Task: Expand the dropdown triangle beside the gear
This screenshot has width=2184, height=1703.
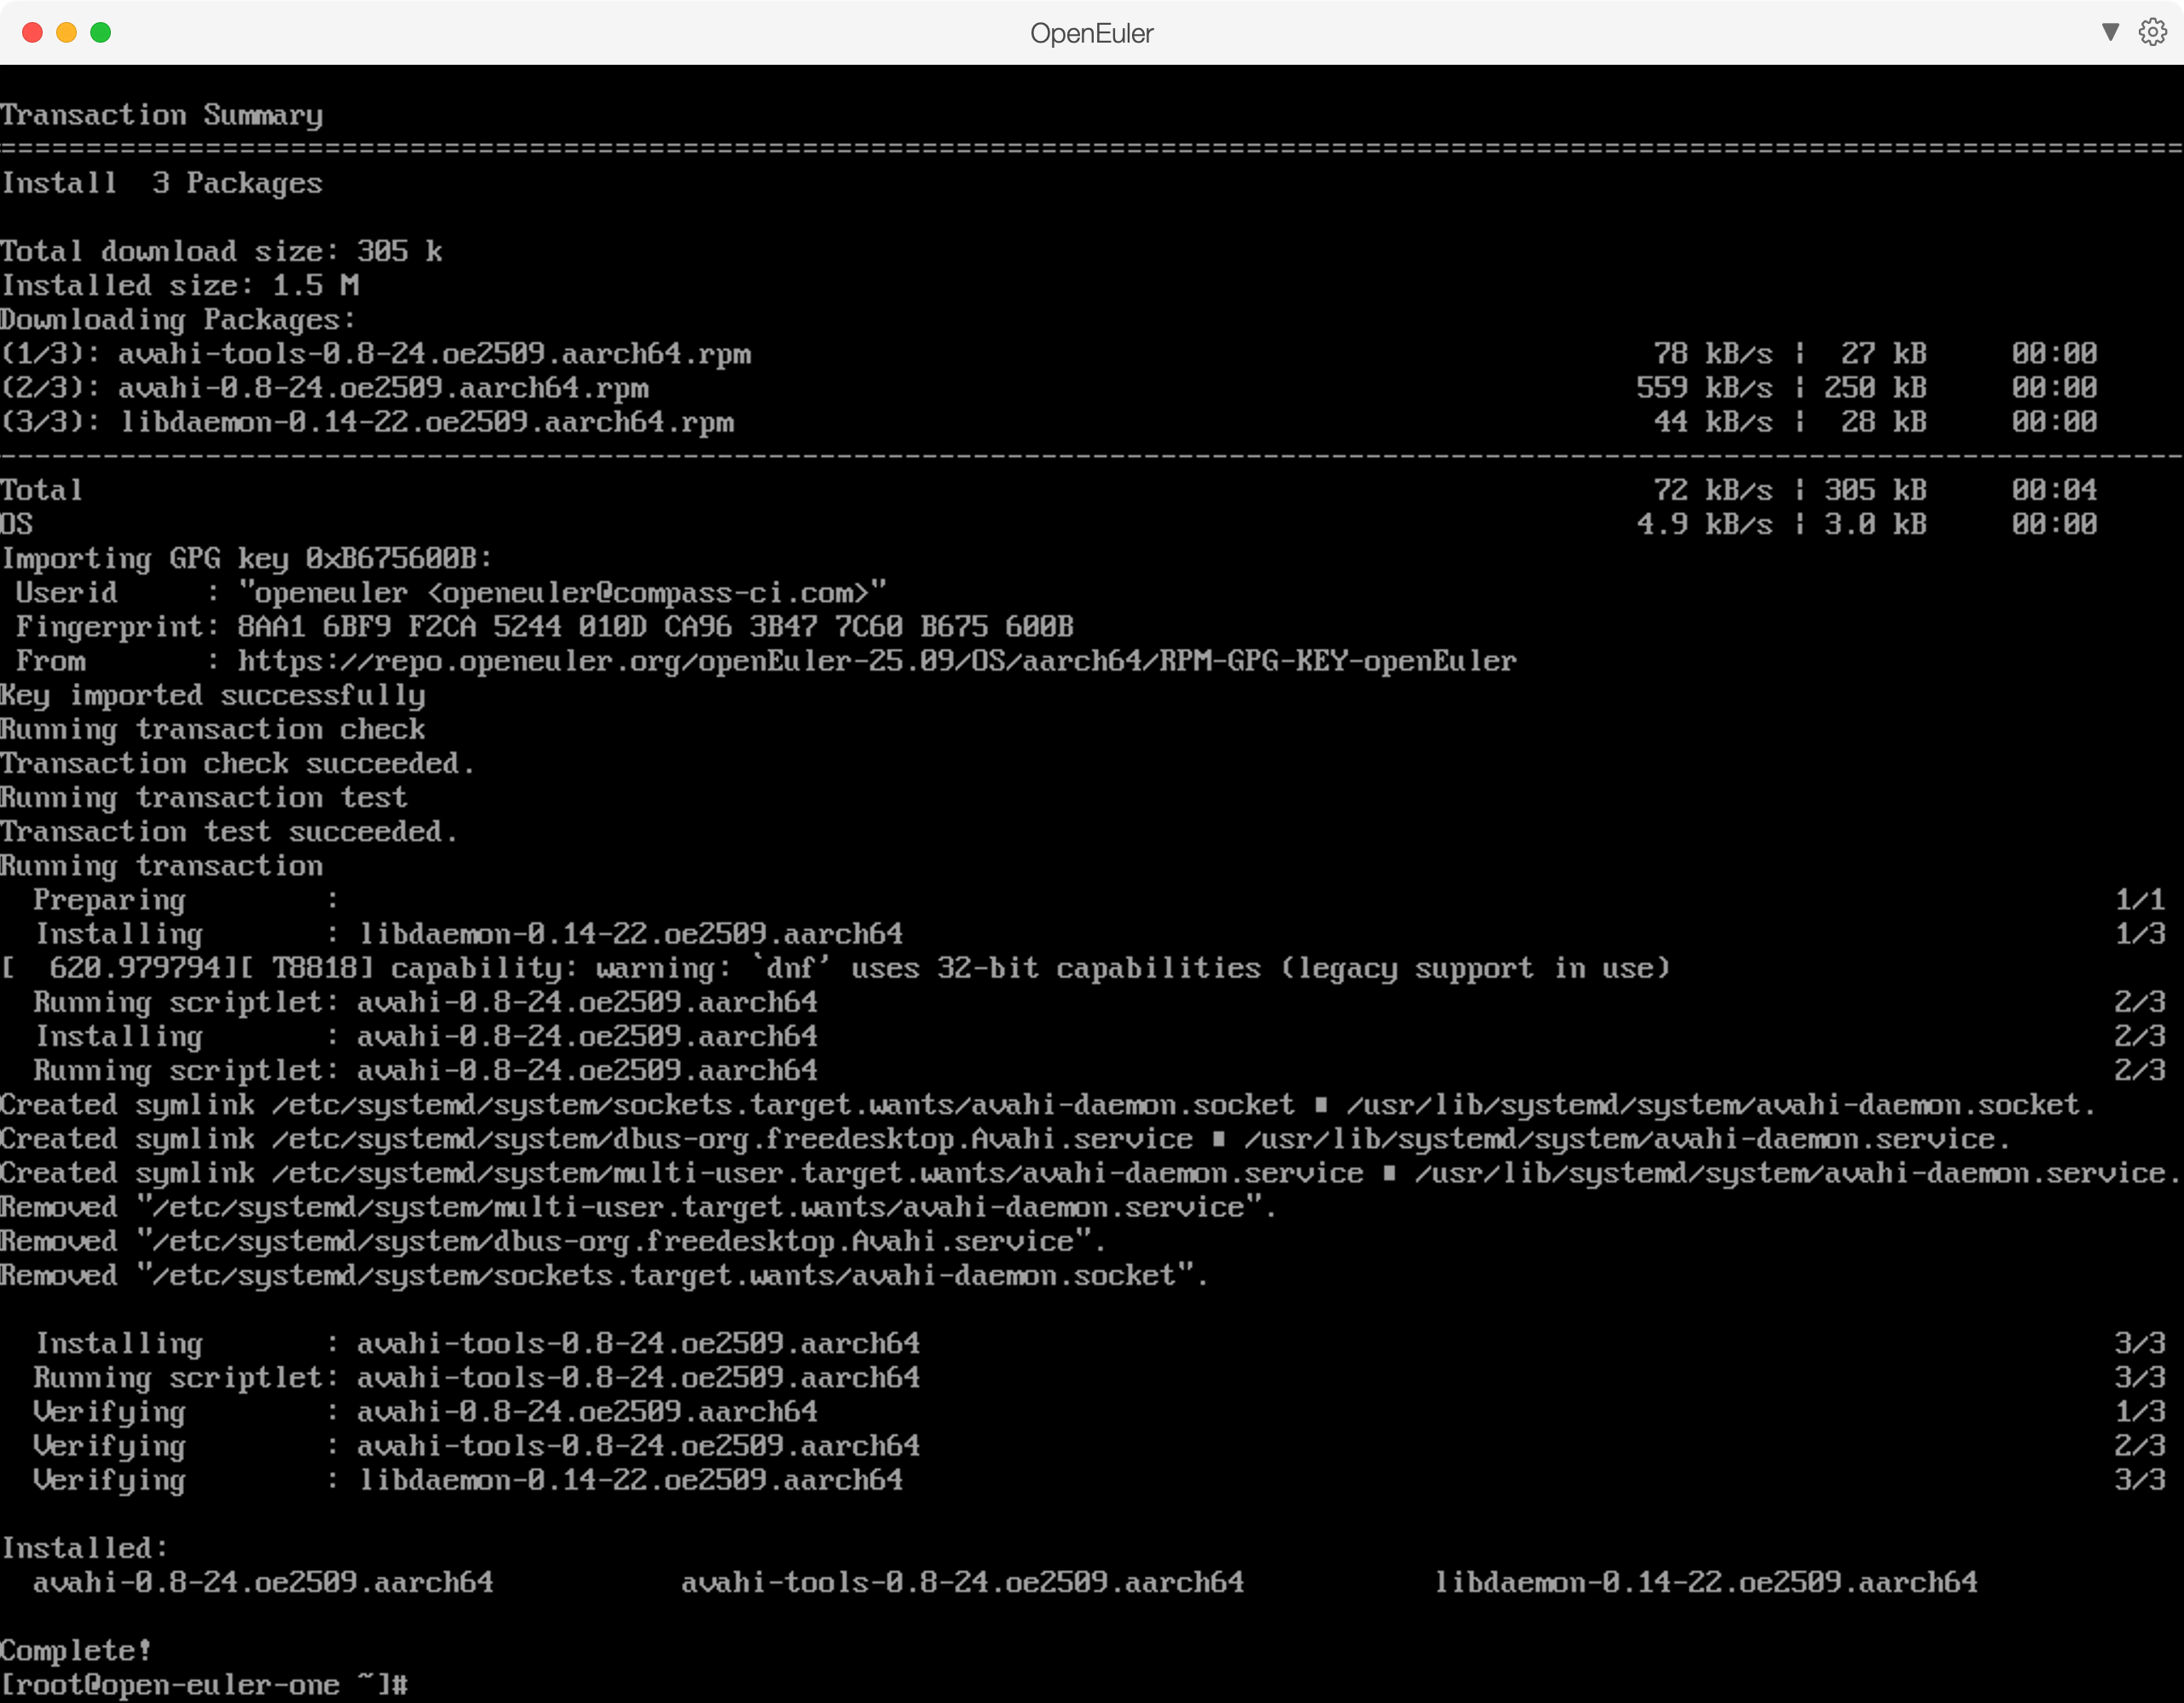Action: (2110, 32)
